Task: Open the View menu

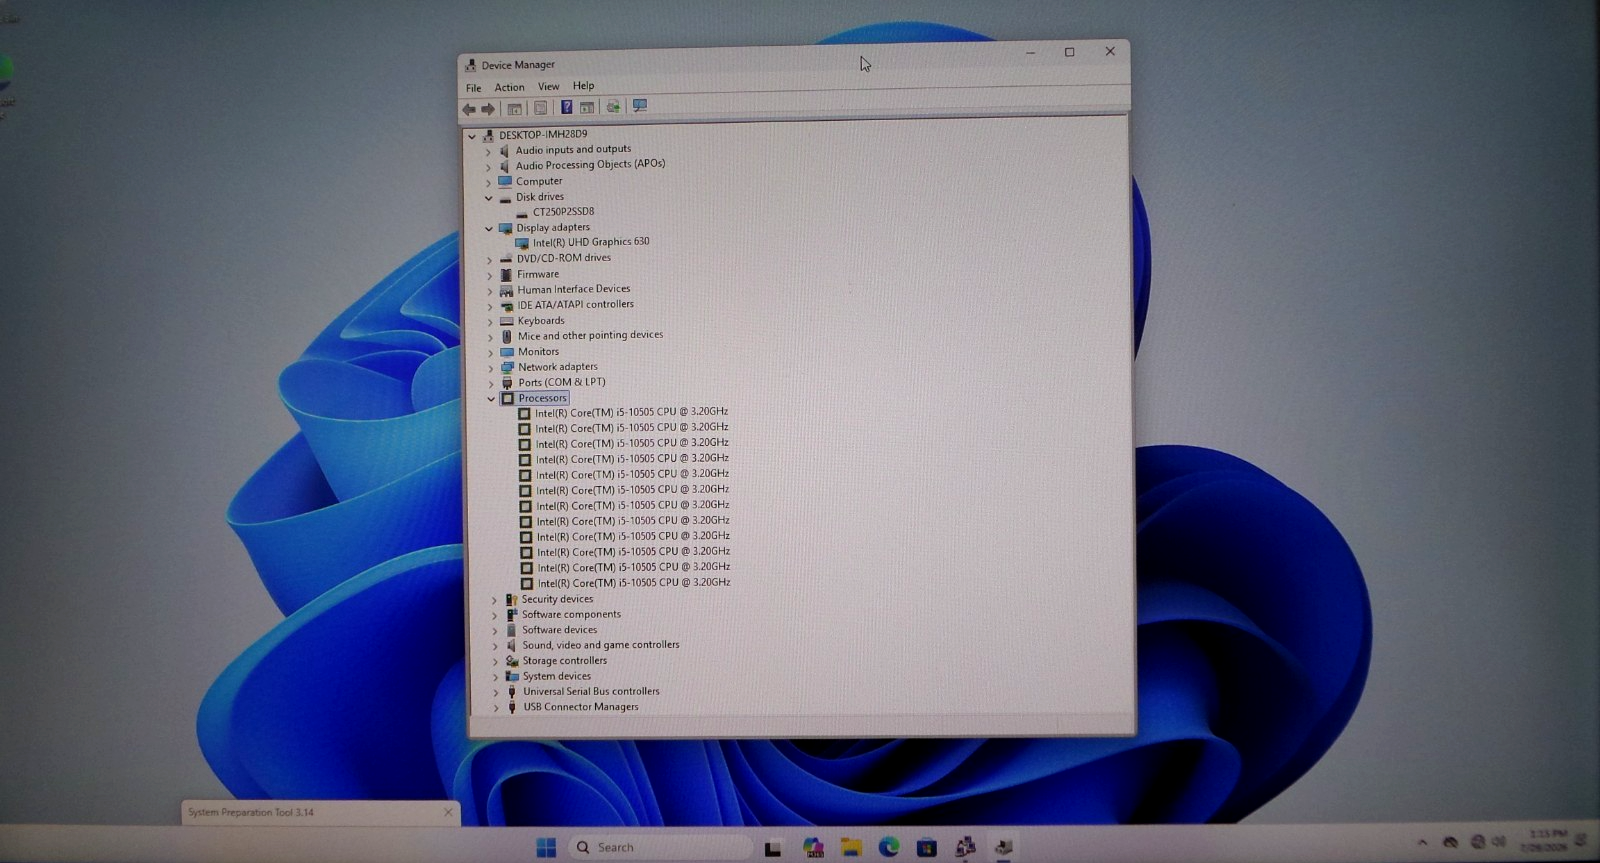Action: click(548, 86)
